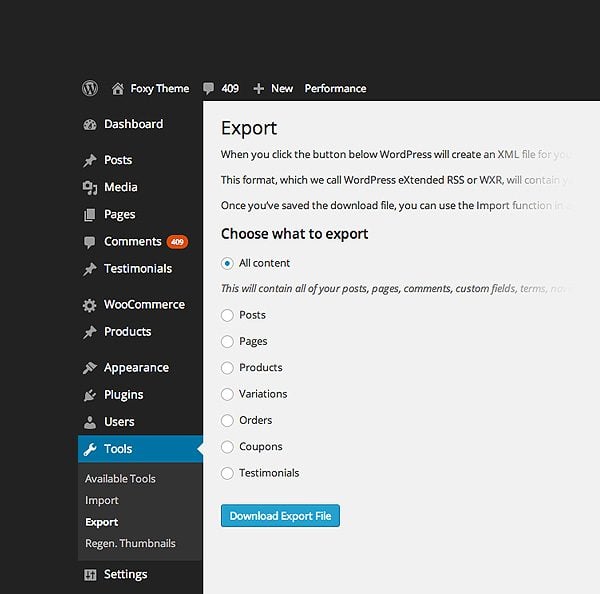Click the 'Choose what to export' heading
This screenshot has height=594, width=600.
pos(294,234)
